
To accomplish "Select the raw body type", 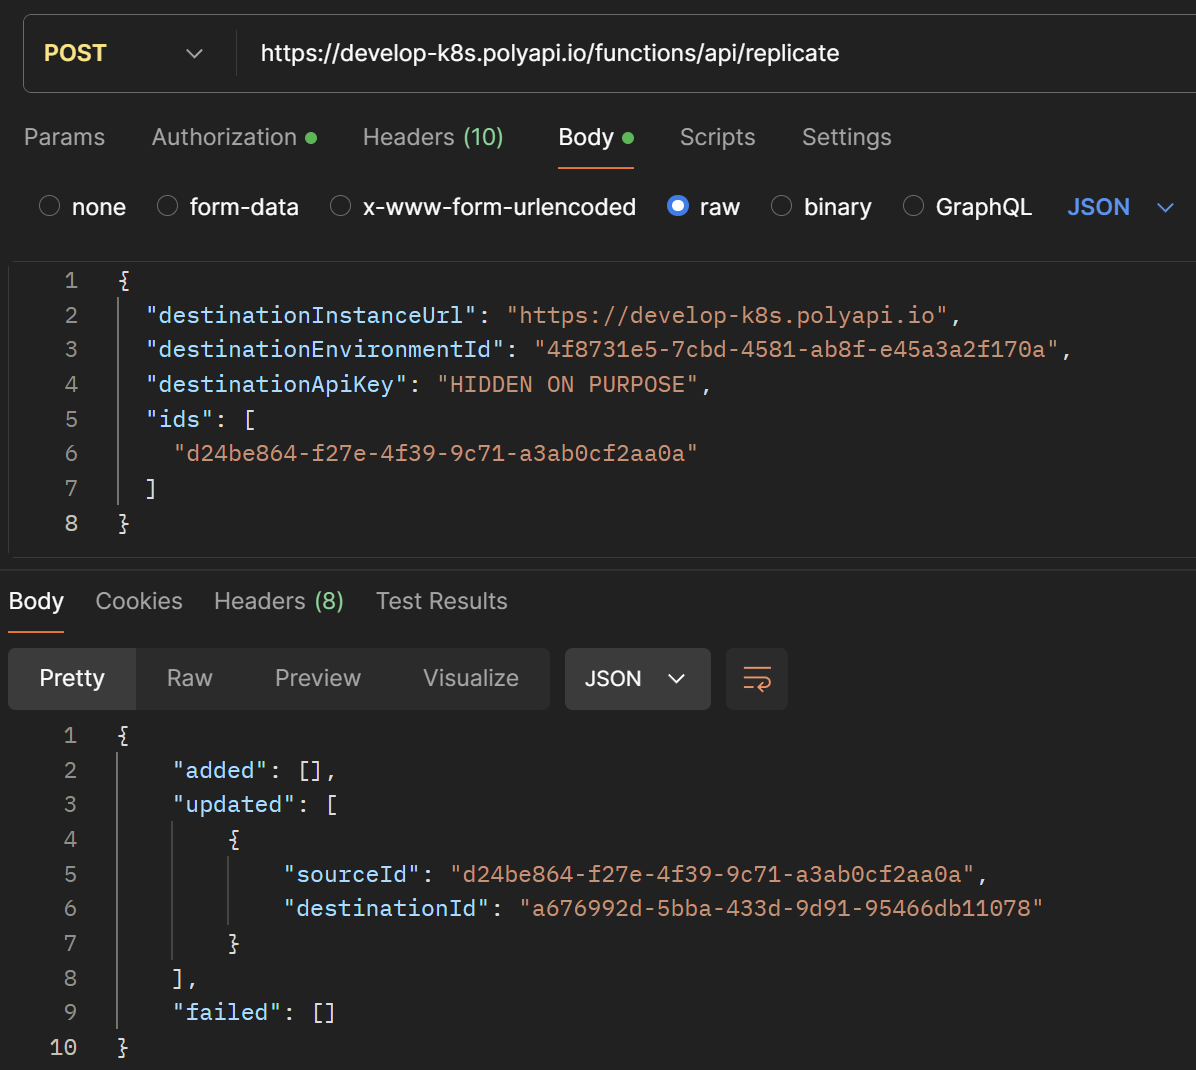I will click(677, 206).
